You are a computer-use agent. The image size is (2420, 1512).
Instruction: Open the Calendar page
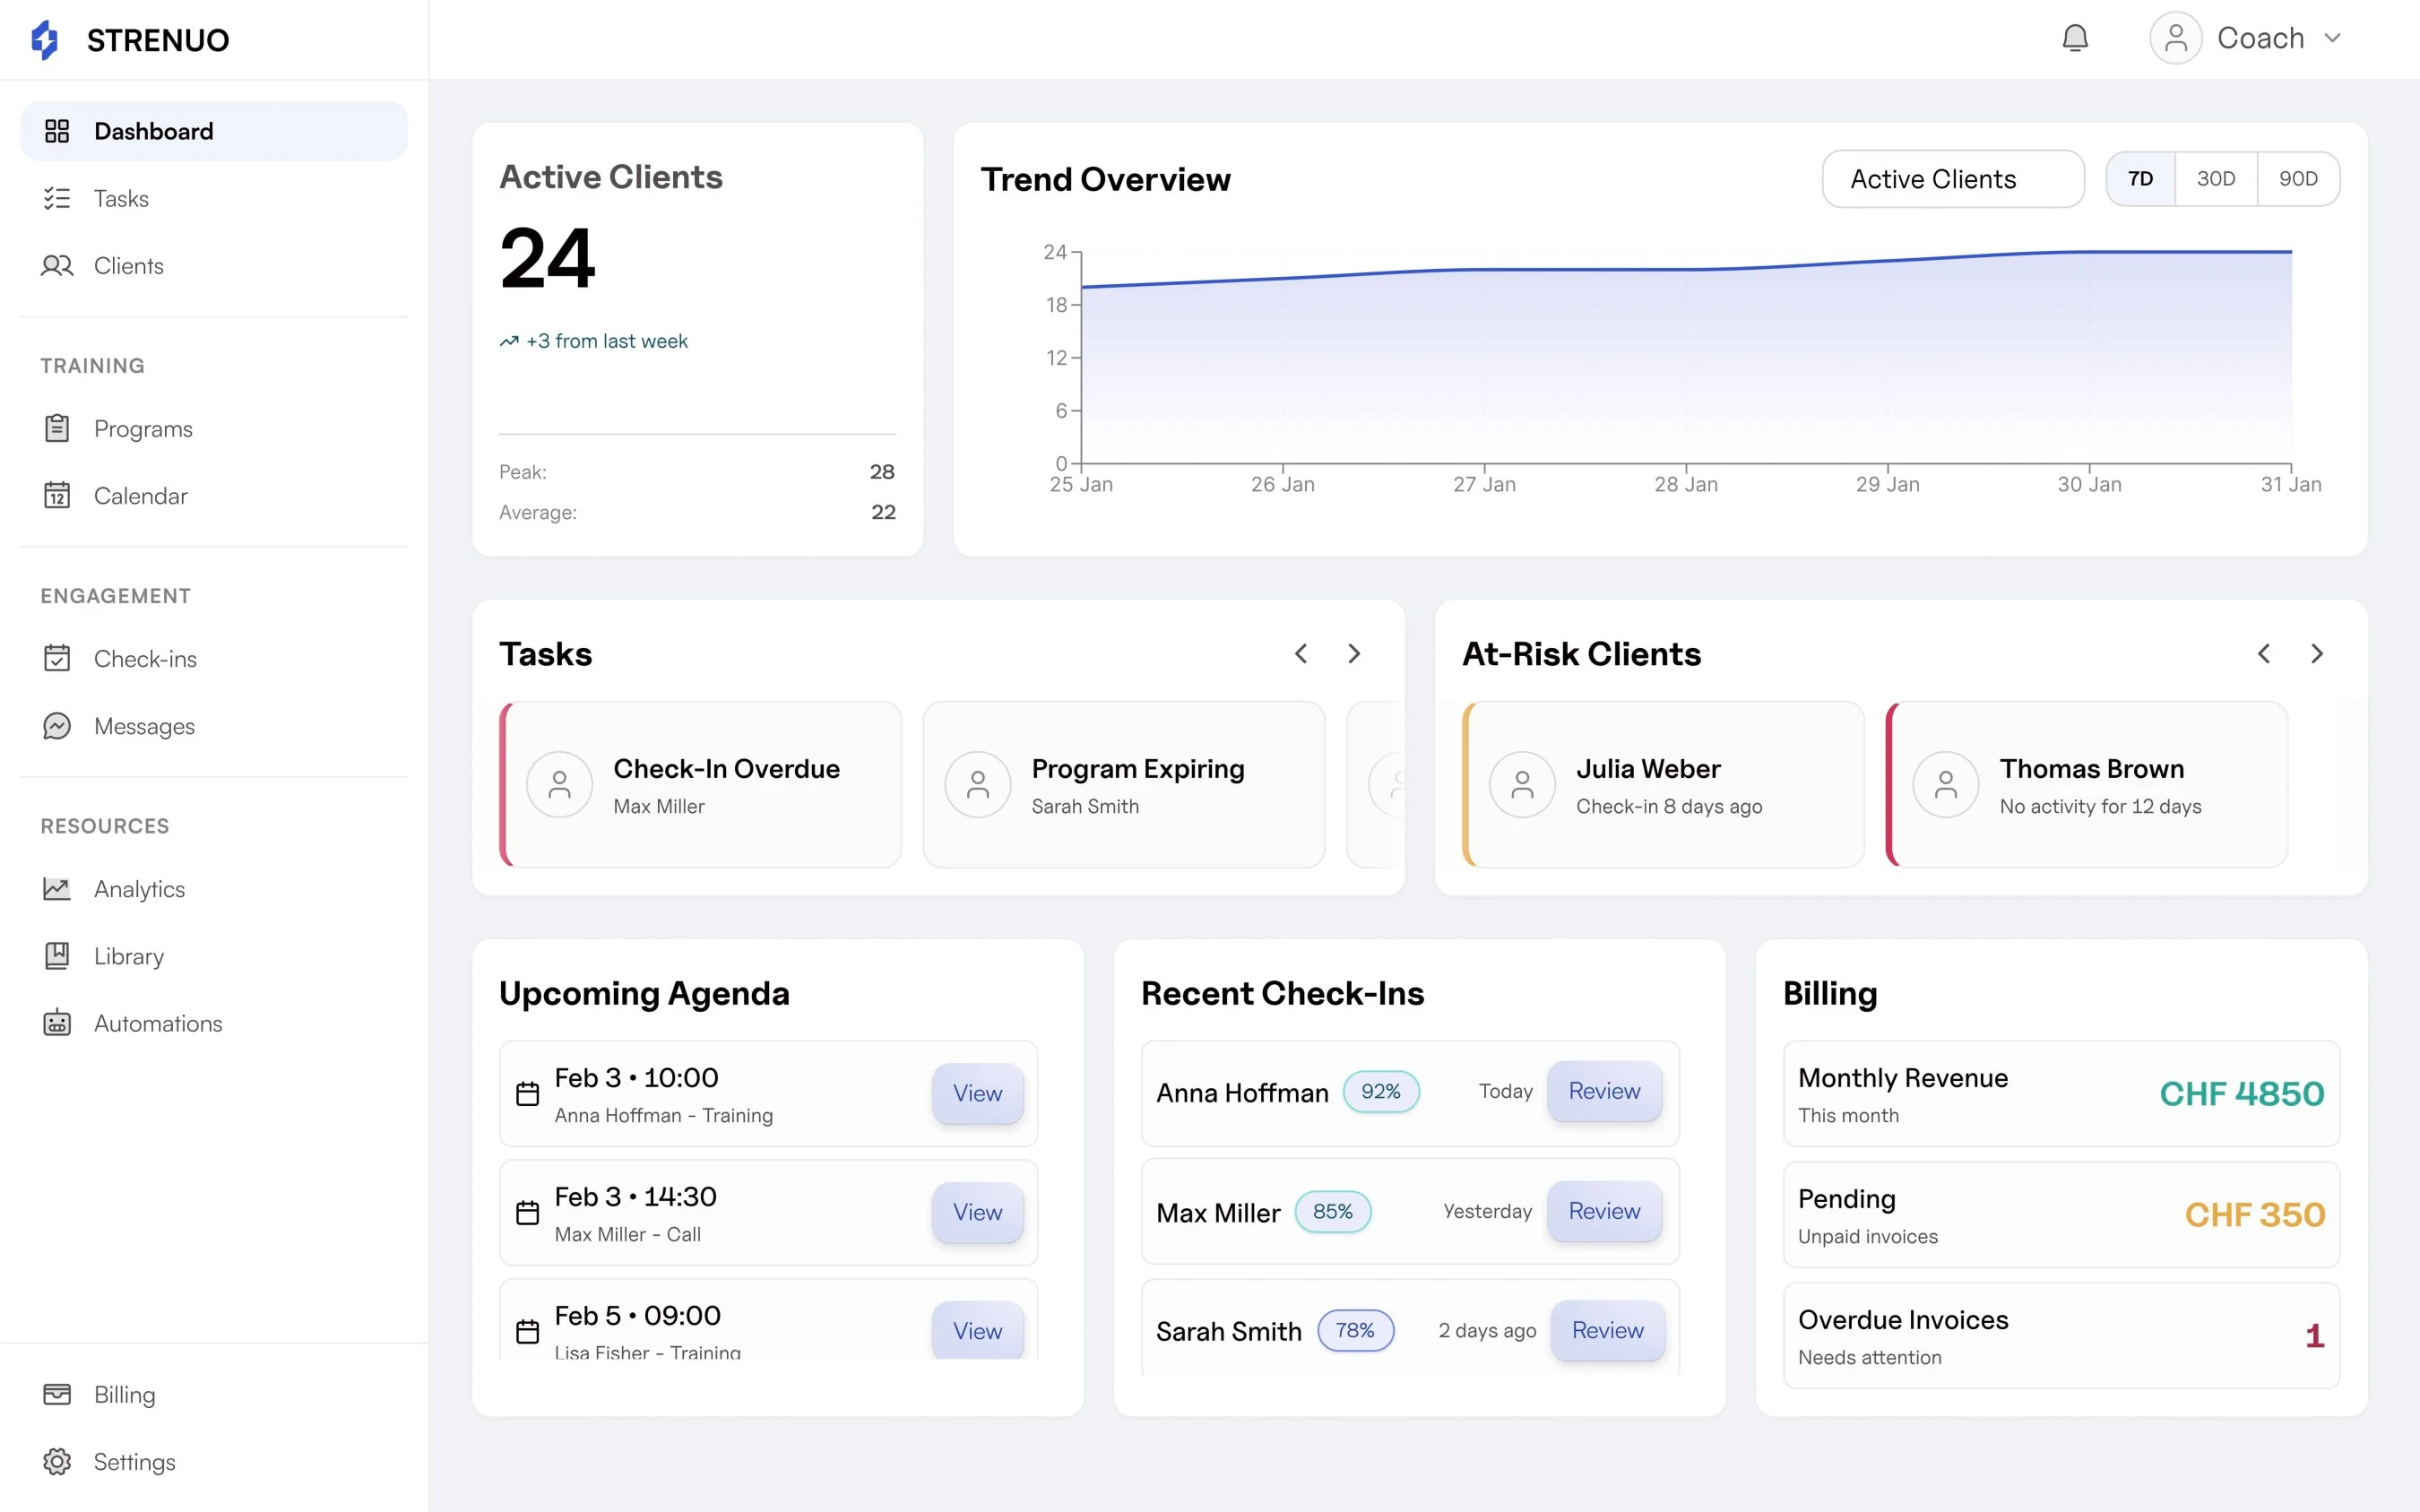pos(140,495)
